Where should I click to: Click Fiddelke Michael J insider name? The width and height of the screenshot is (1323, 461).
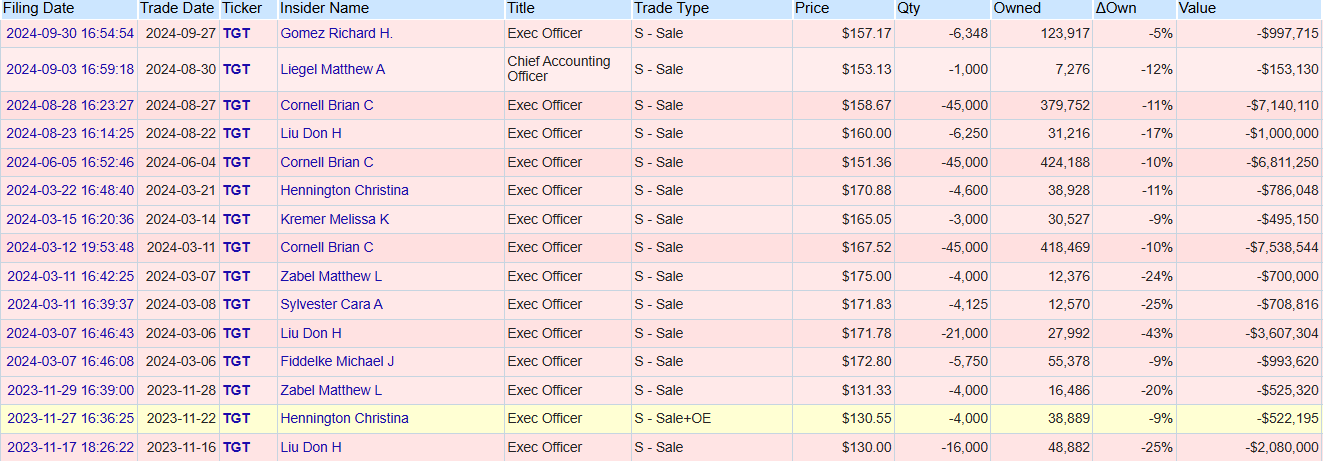click(337, 361)
